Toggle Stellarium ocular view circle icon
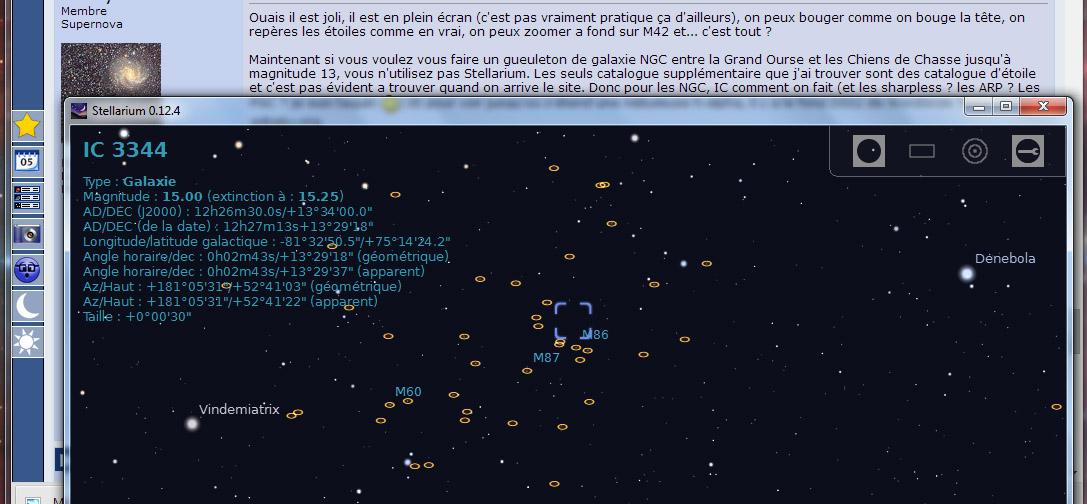This screenshot has width=1087, height=504. [x=869, y=151]
